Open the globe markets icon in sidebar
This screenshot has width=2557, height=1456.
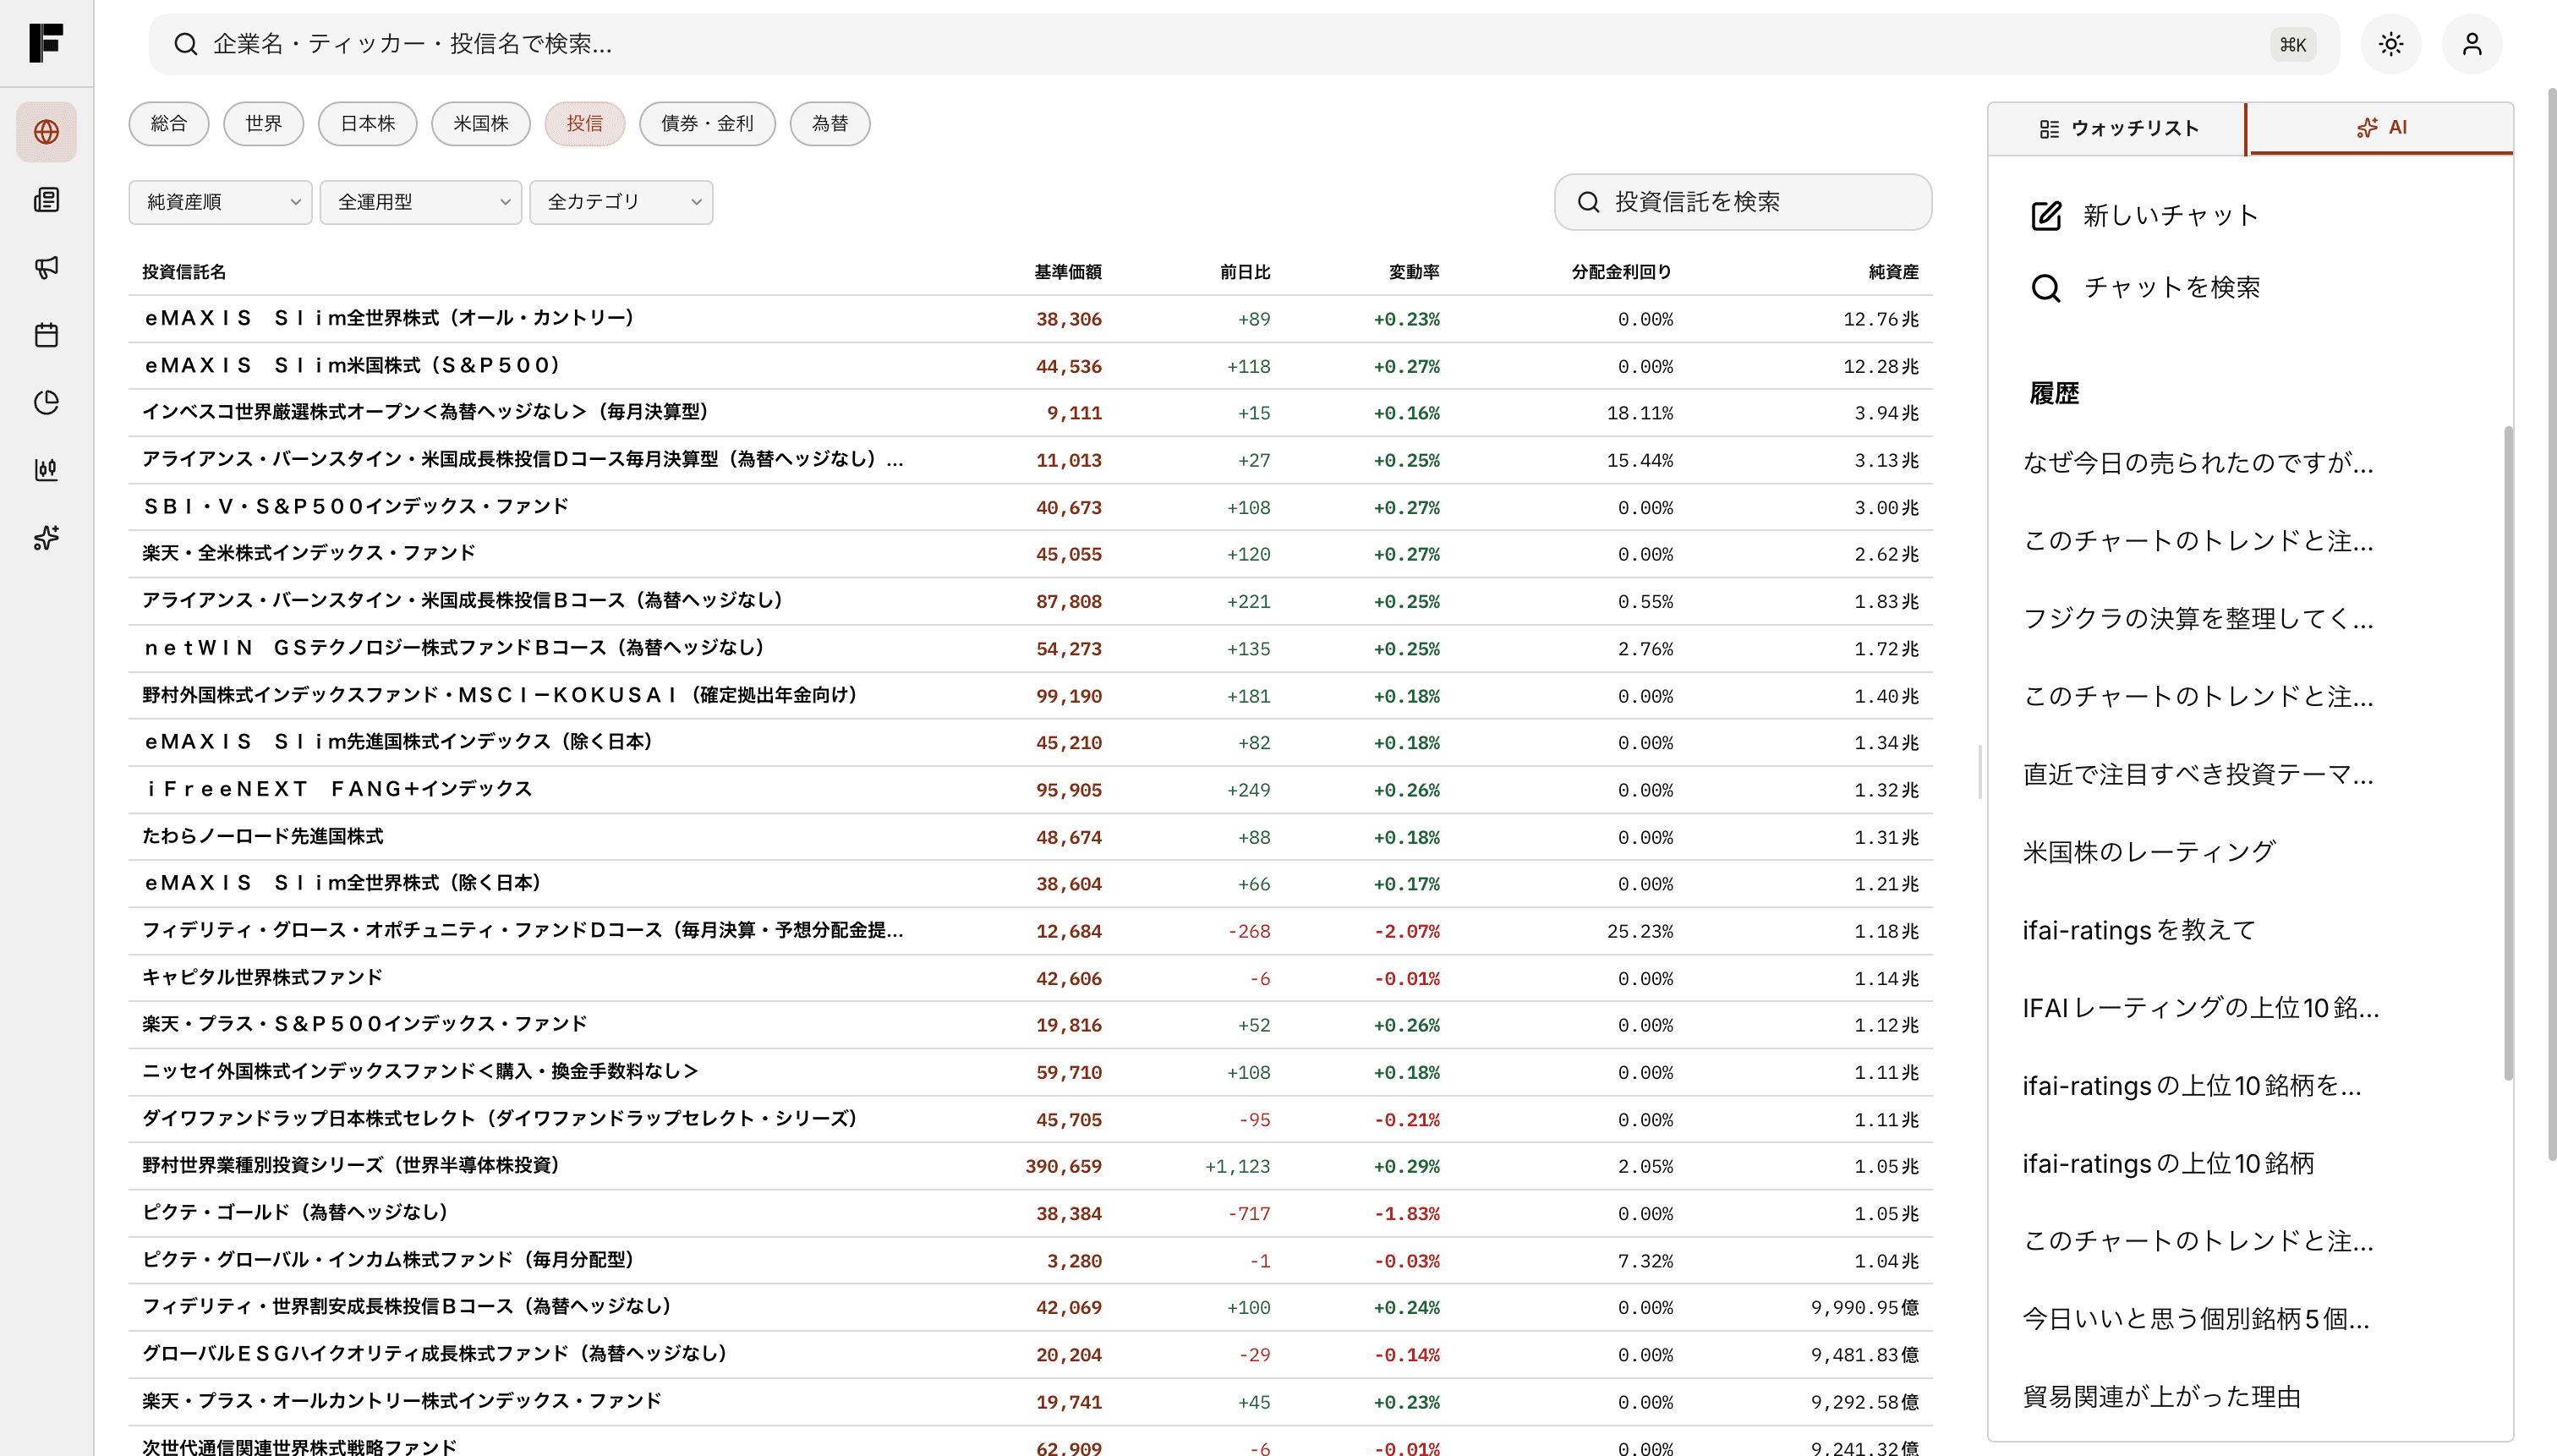46,132
